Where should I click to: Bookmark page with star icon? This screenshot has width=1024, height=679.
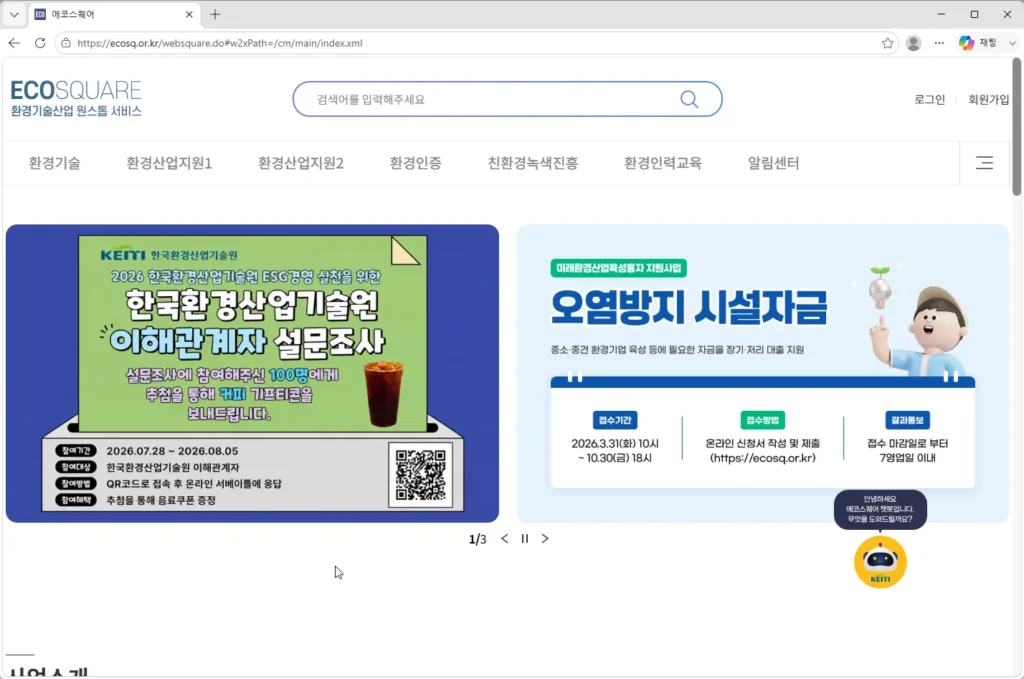pos(887,43)
